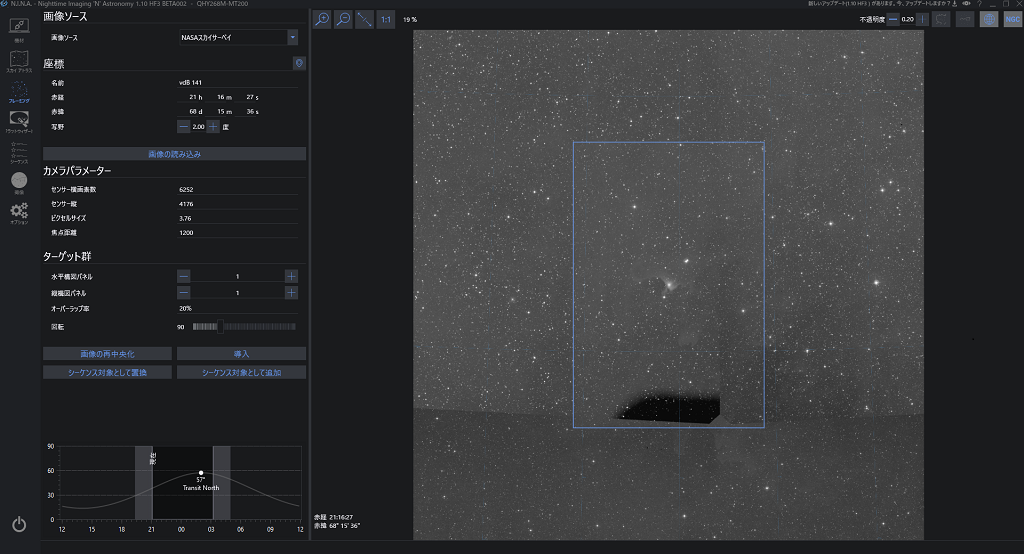Screen dimensions: 1024x554
Task: Click the Slew (導入) button
Action: (x=241, y=353)
